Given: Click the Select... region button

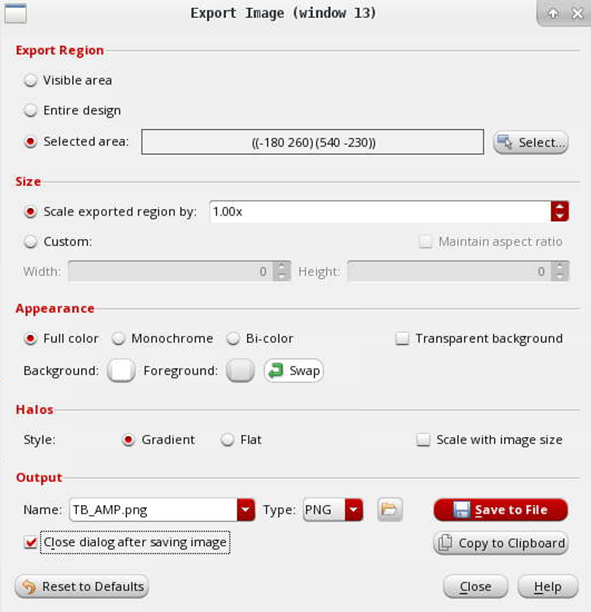Looking at the screenshot, I should pos(530,142).
